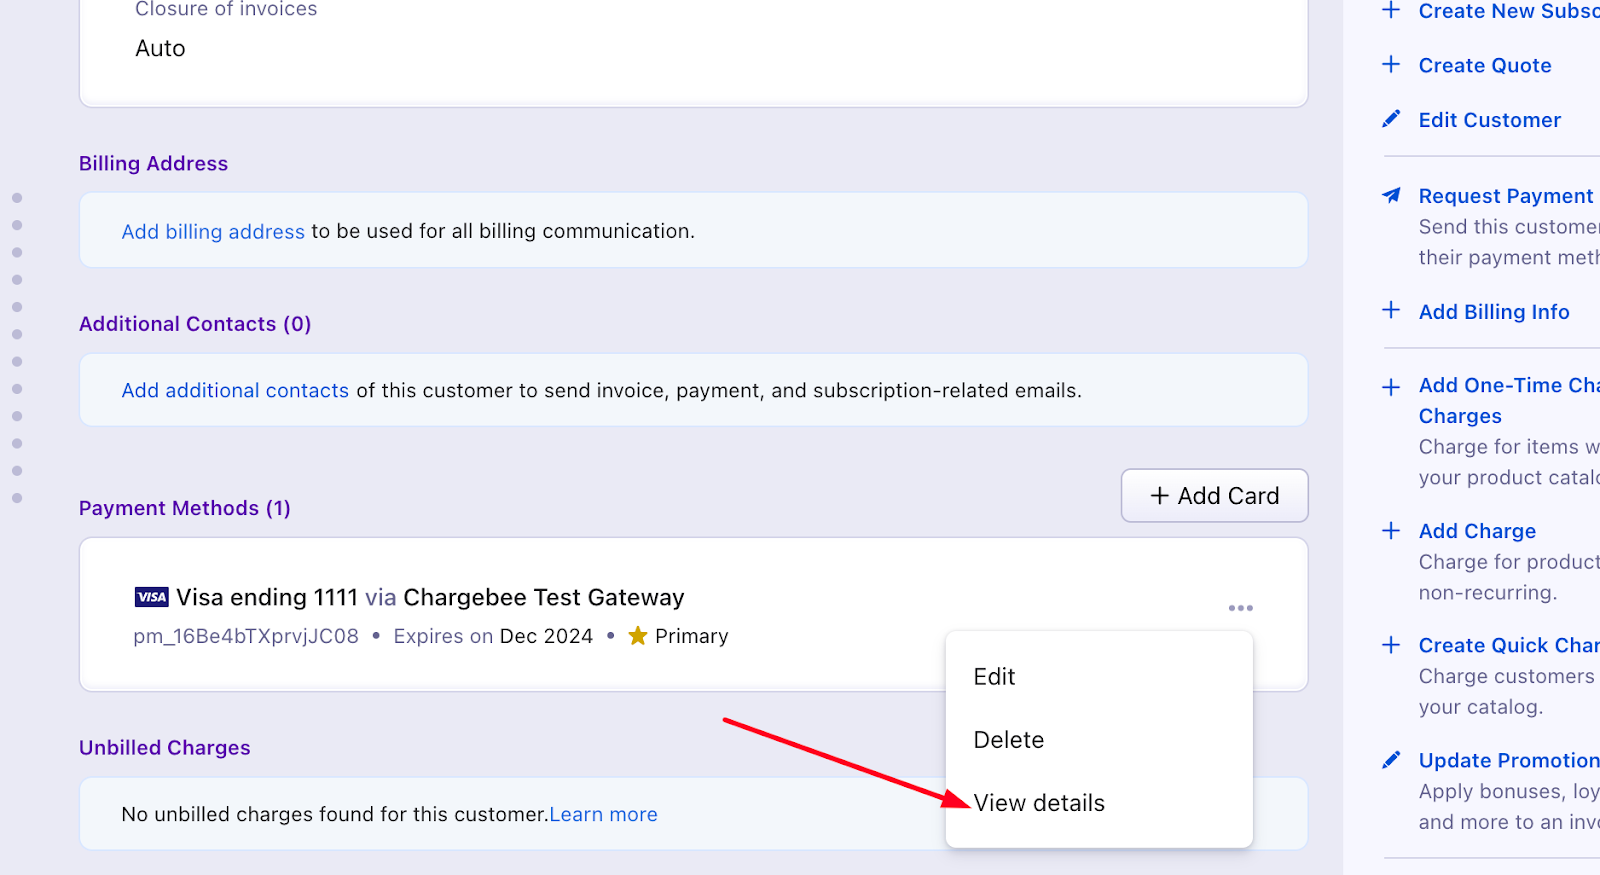This screenshot has height=875, width=1600.
Task: Click the pencil icon beside Update Promotion
Action: point(1391,760)
